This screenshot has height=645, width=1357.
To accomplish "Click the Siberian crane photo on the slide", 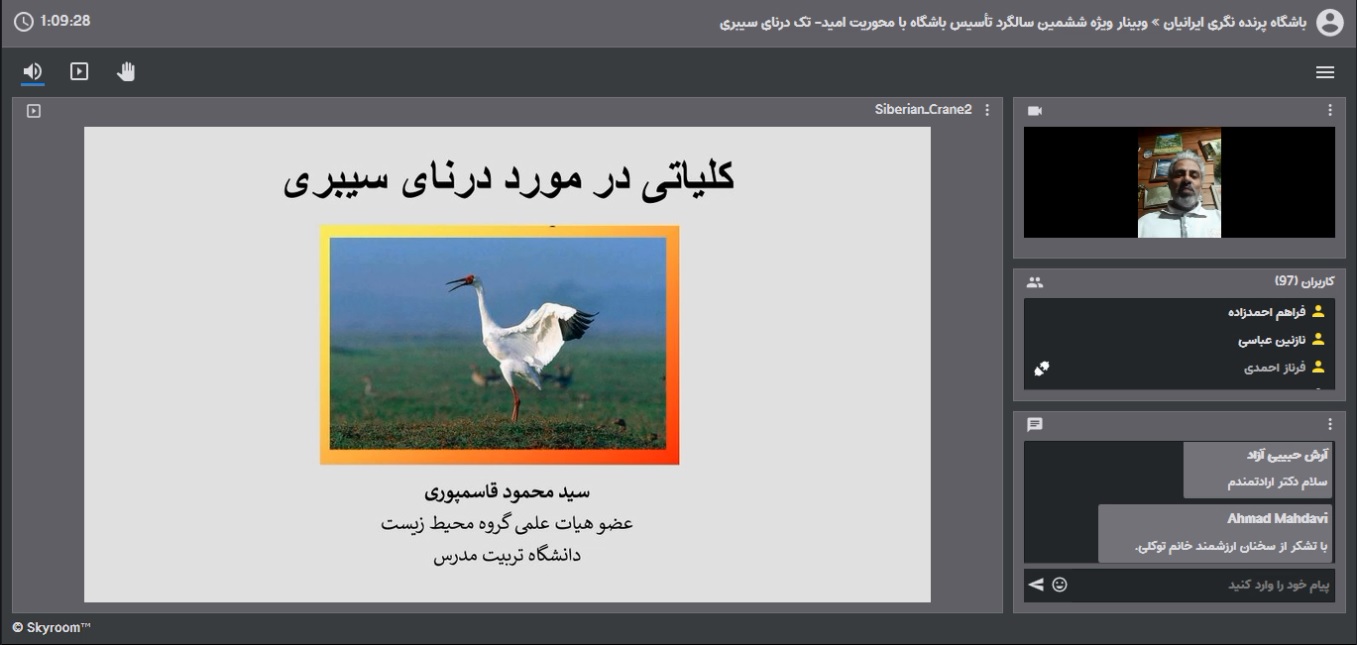I will click(x=499, y=345).
